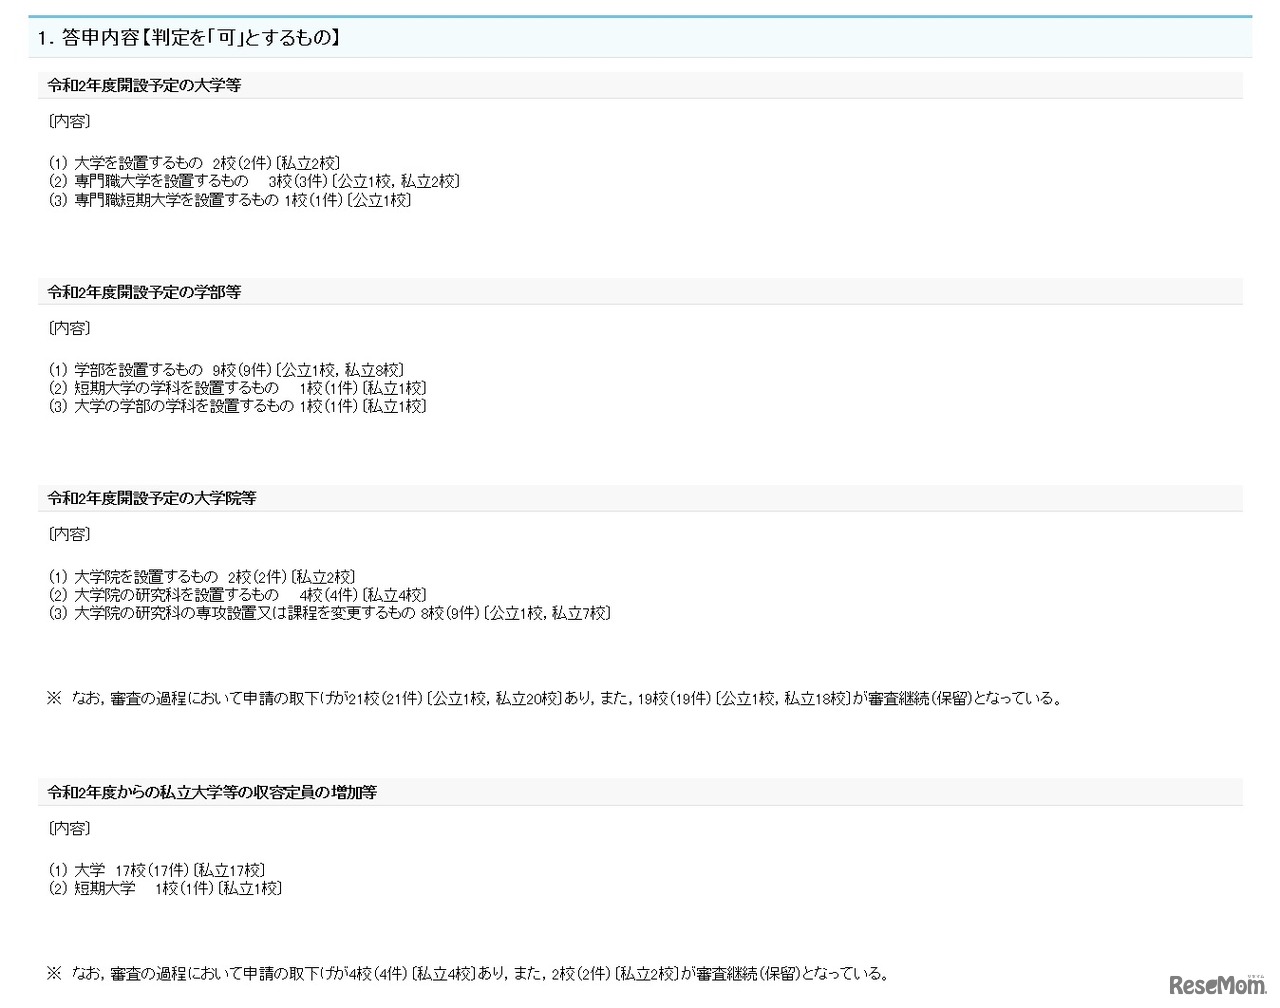Click "[内容]" under the 開設予定の大学院等 heading
Image resolution: width=1280 pixels, height=1008 pixels.
tap(69, 535)
